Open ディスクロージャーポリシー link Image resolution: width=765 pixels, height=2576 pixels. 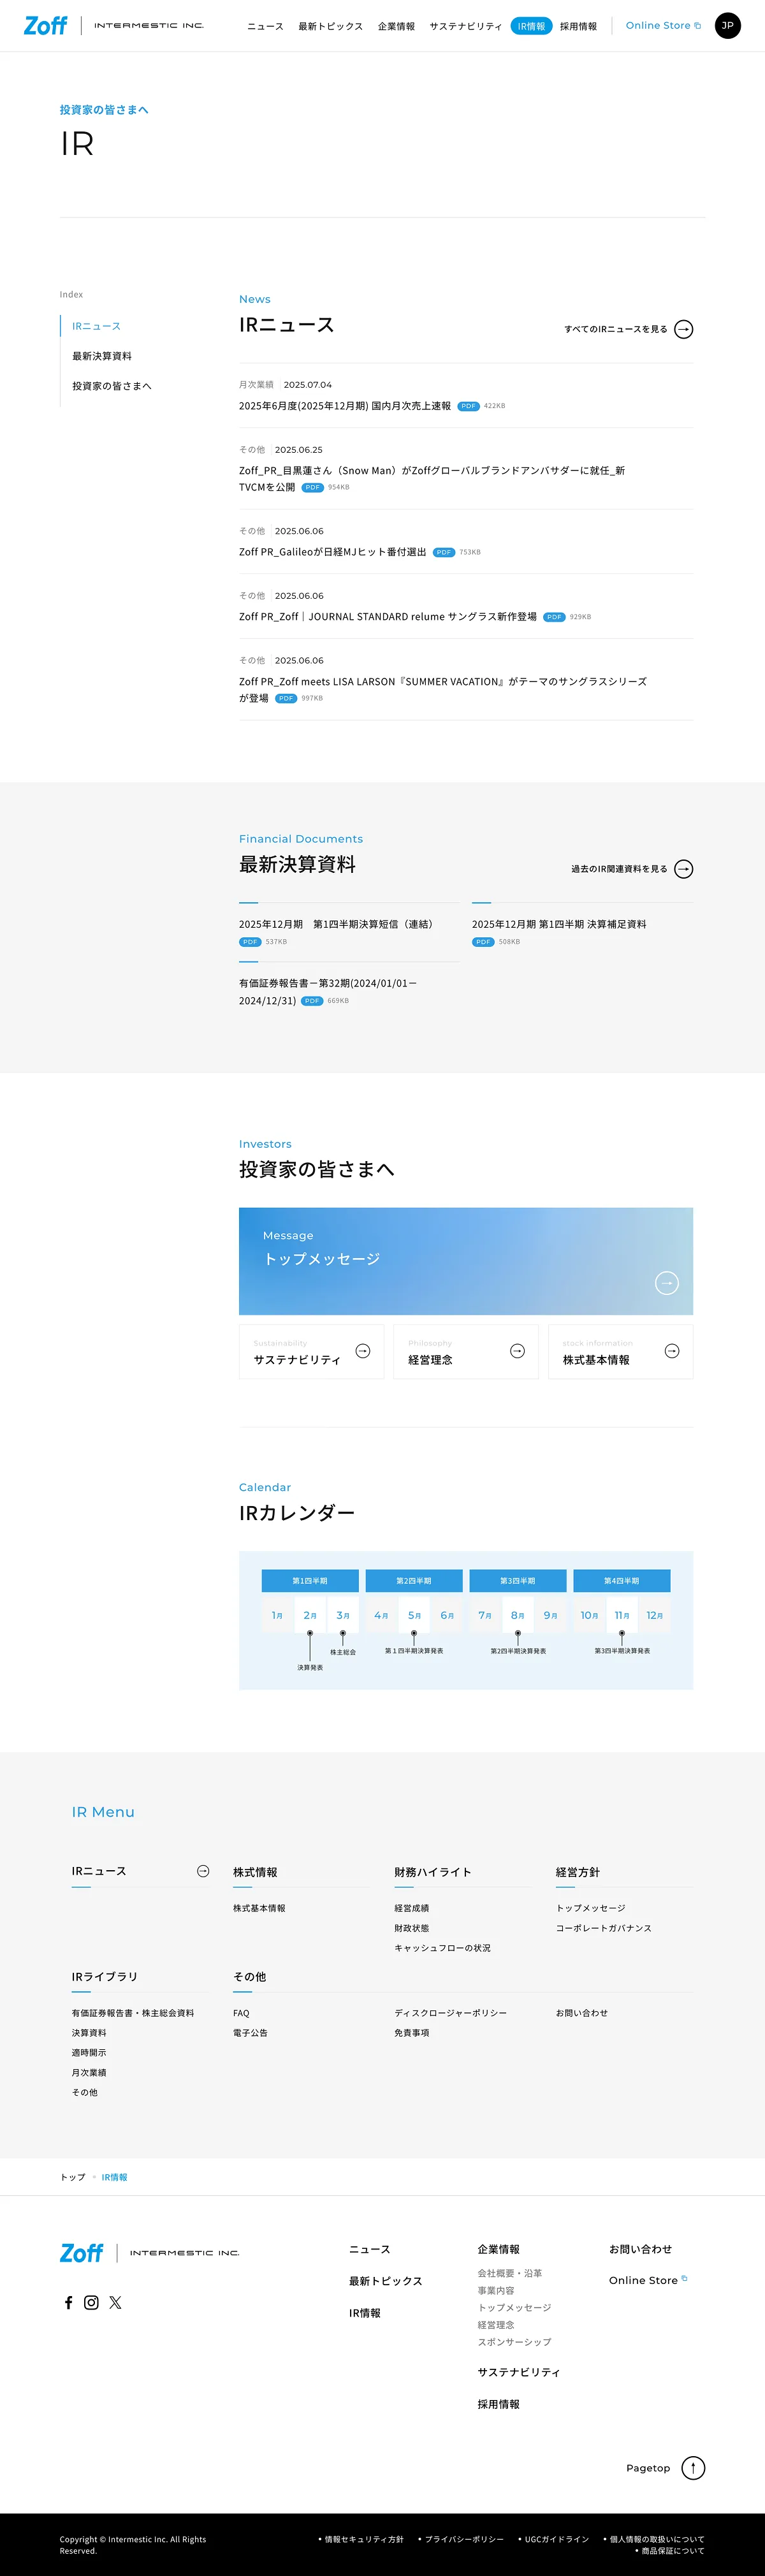click(x=450, y=2013)
